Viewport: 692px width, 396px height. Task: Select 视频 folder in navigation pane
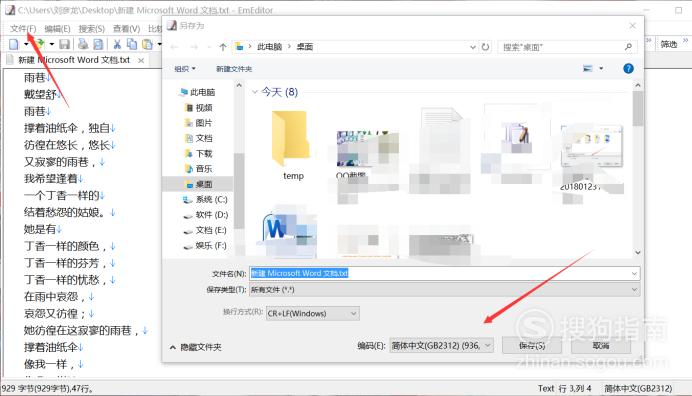(x=199, y=108)
